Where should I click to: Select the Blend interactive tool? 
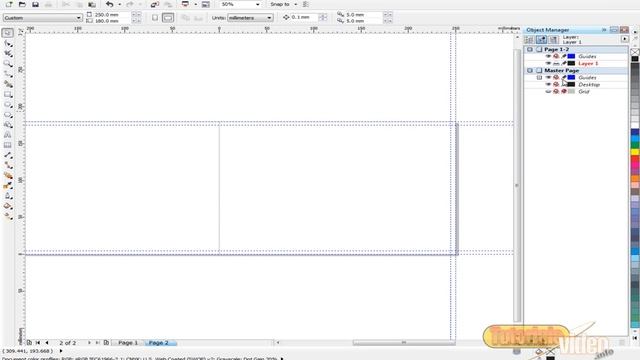8,176
